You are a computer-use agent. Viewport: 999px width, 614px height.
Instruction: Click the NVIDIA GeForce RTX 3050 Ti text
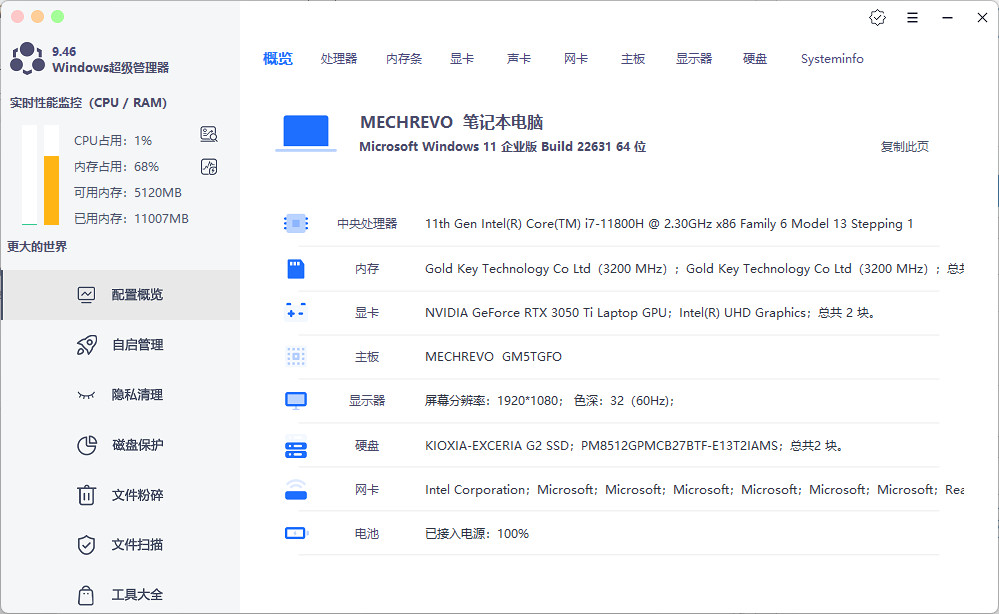[x=650, y=313]
